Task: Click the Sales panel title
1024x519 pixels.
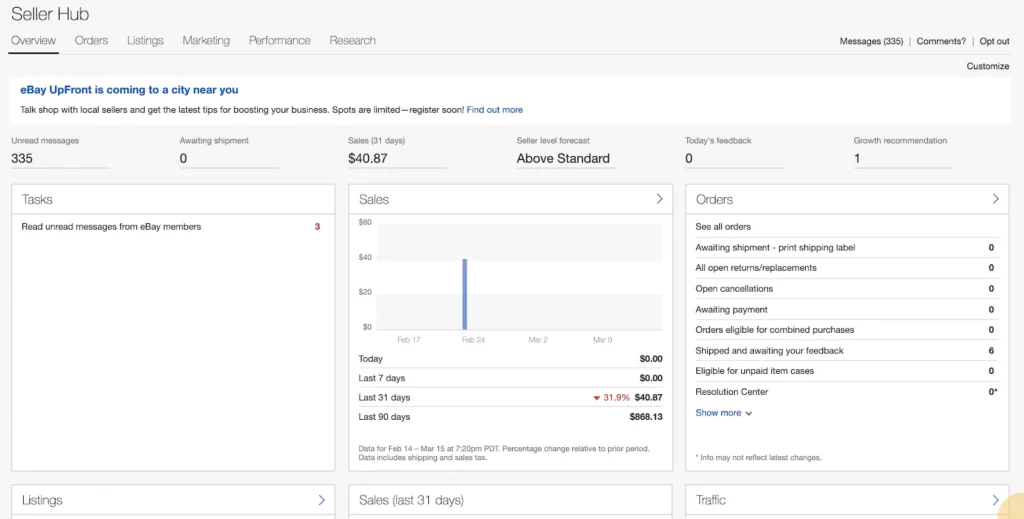Action: (x=374, y=199)
